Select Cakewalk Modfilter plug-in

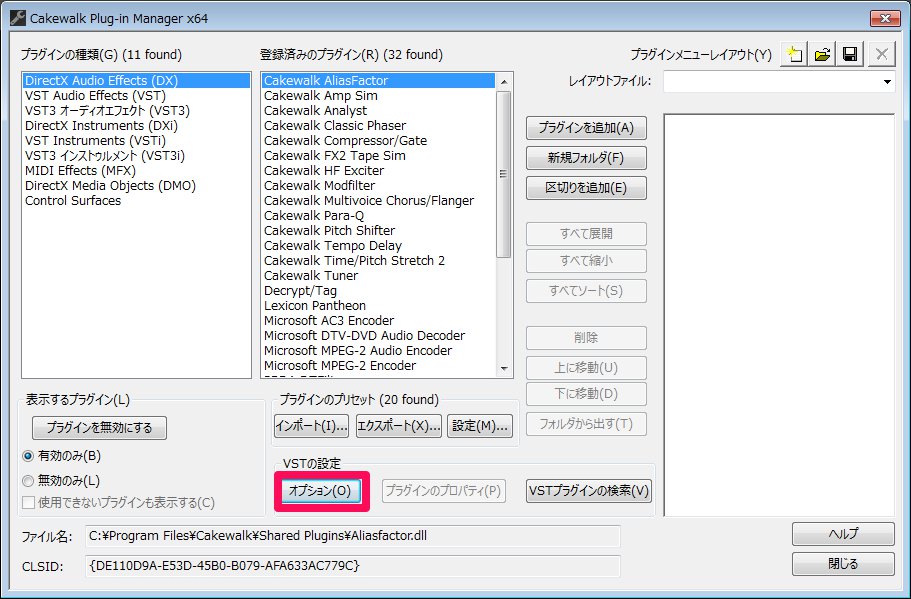pos(379,186)
